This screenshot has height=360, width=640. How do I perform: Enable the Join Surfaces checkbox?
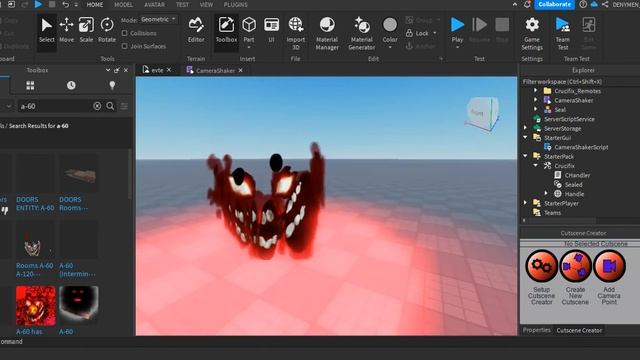point(124,46)
